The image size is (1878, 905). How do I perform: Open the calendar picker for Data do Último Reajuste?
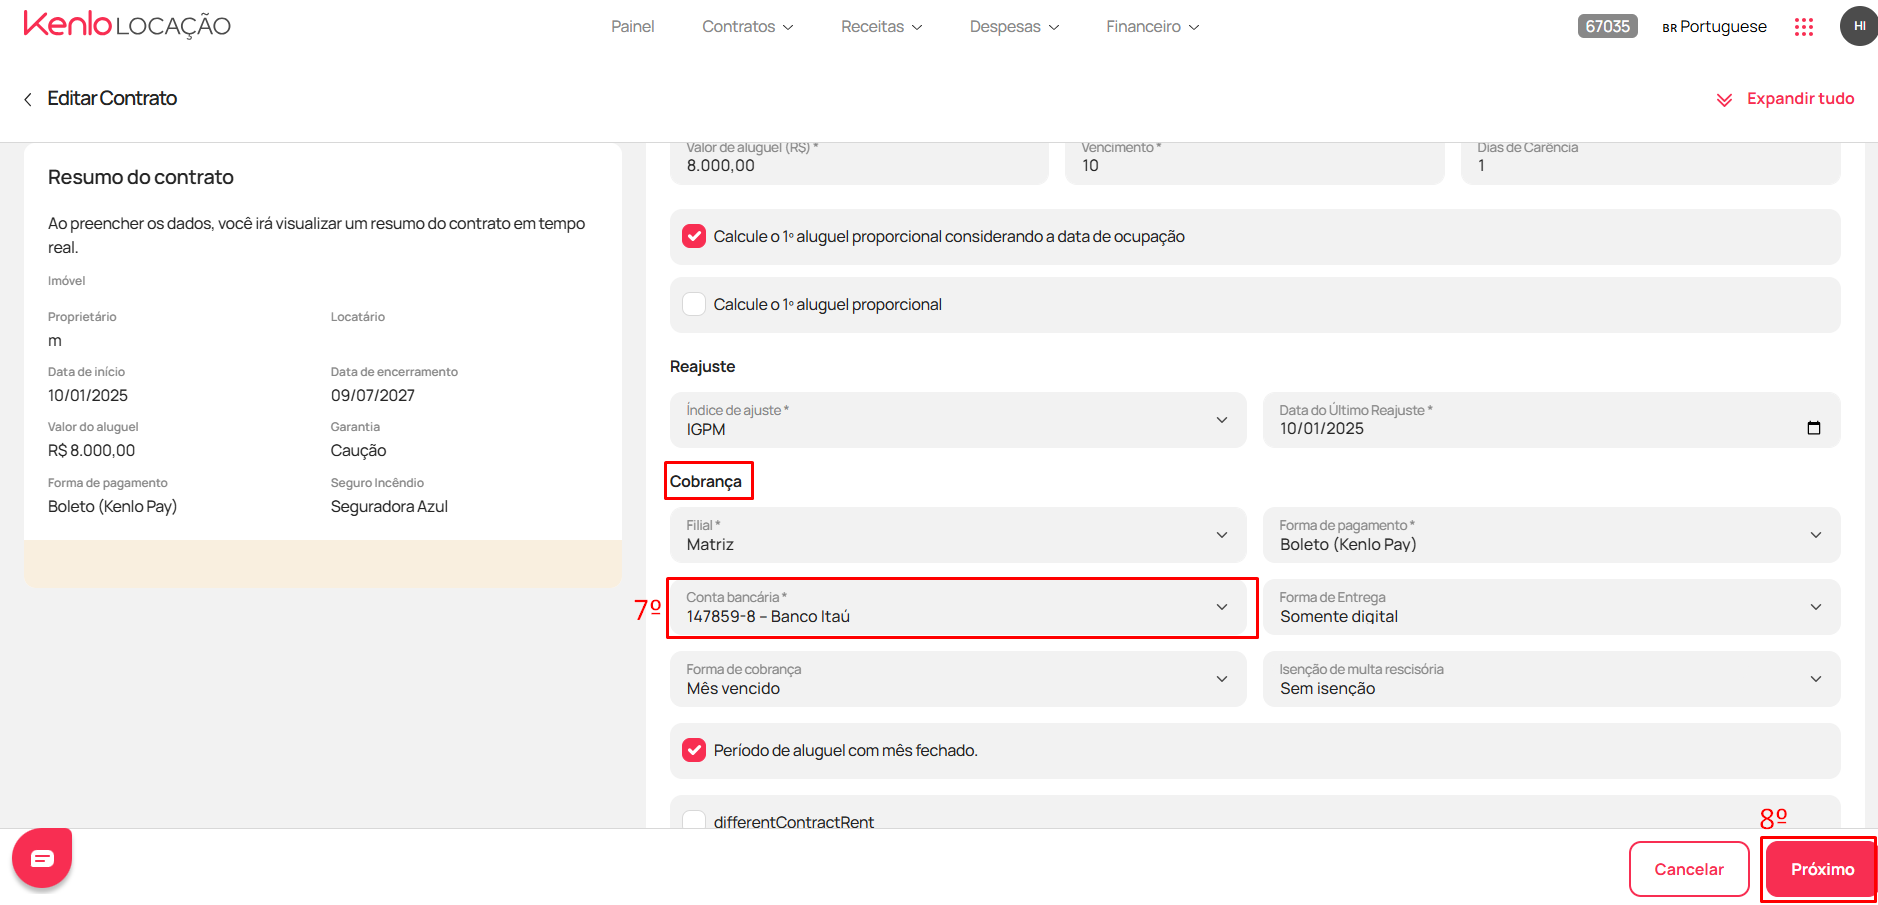(x=1814, y=428)
